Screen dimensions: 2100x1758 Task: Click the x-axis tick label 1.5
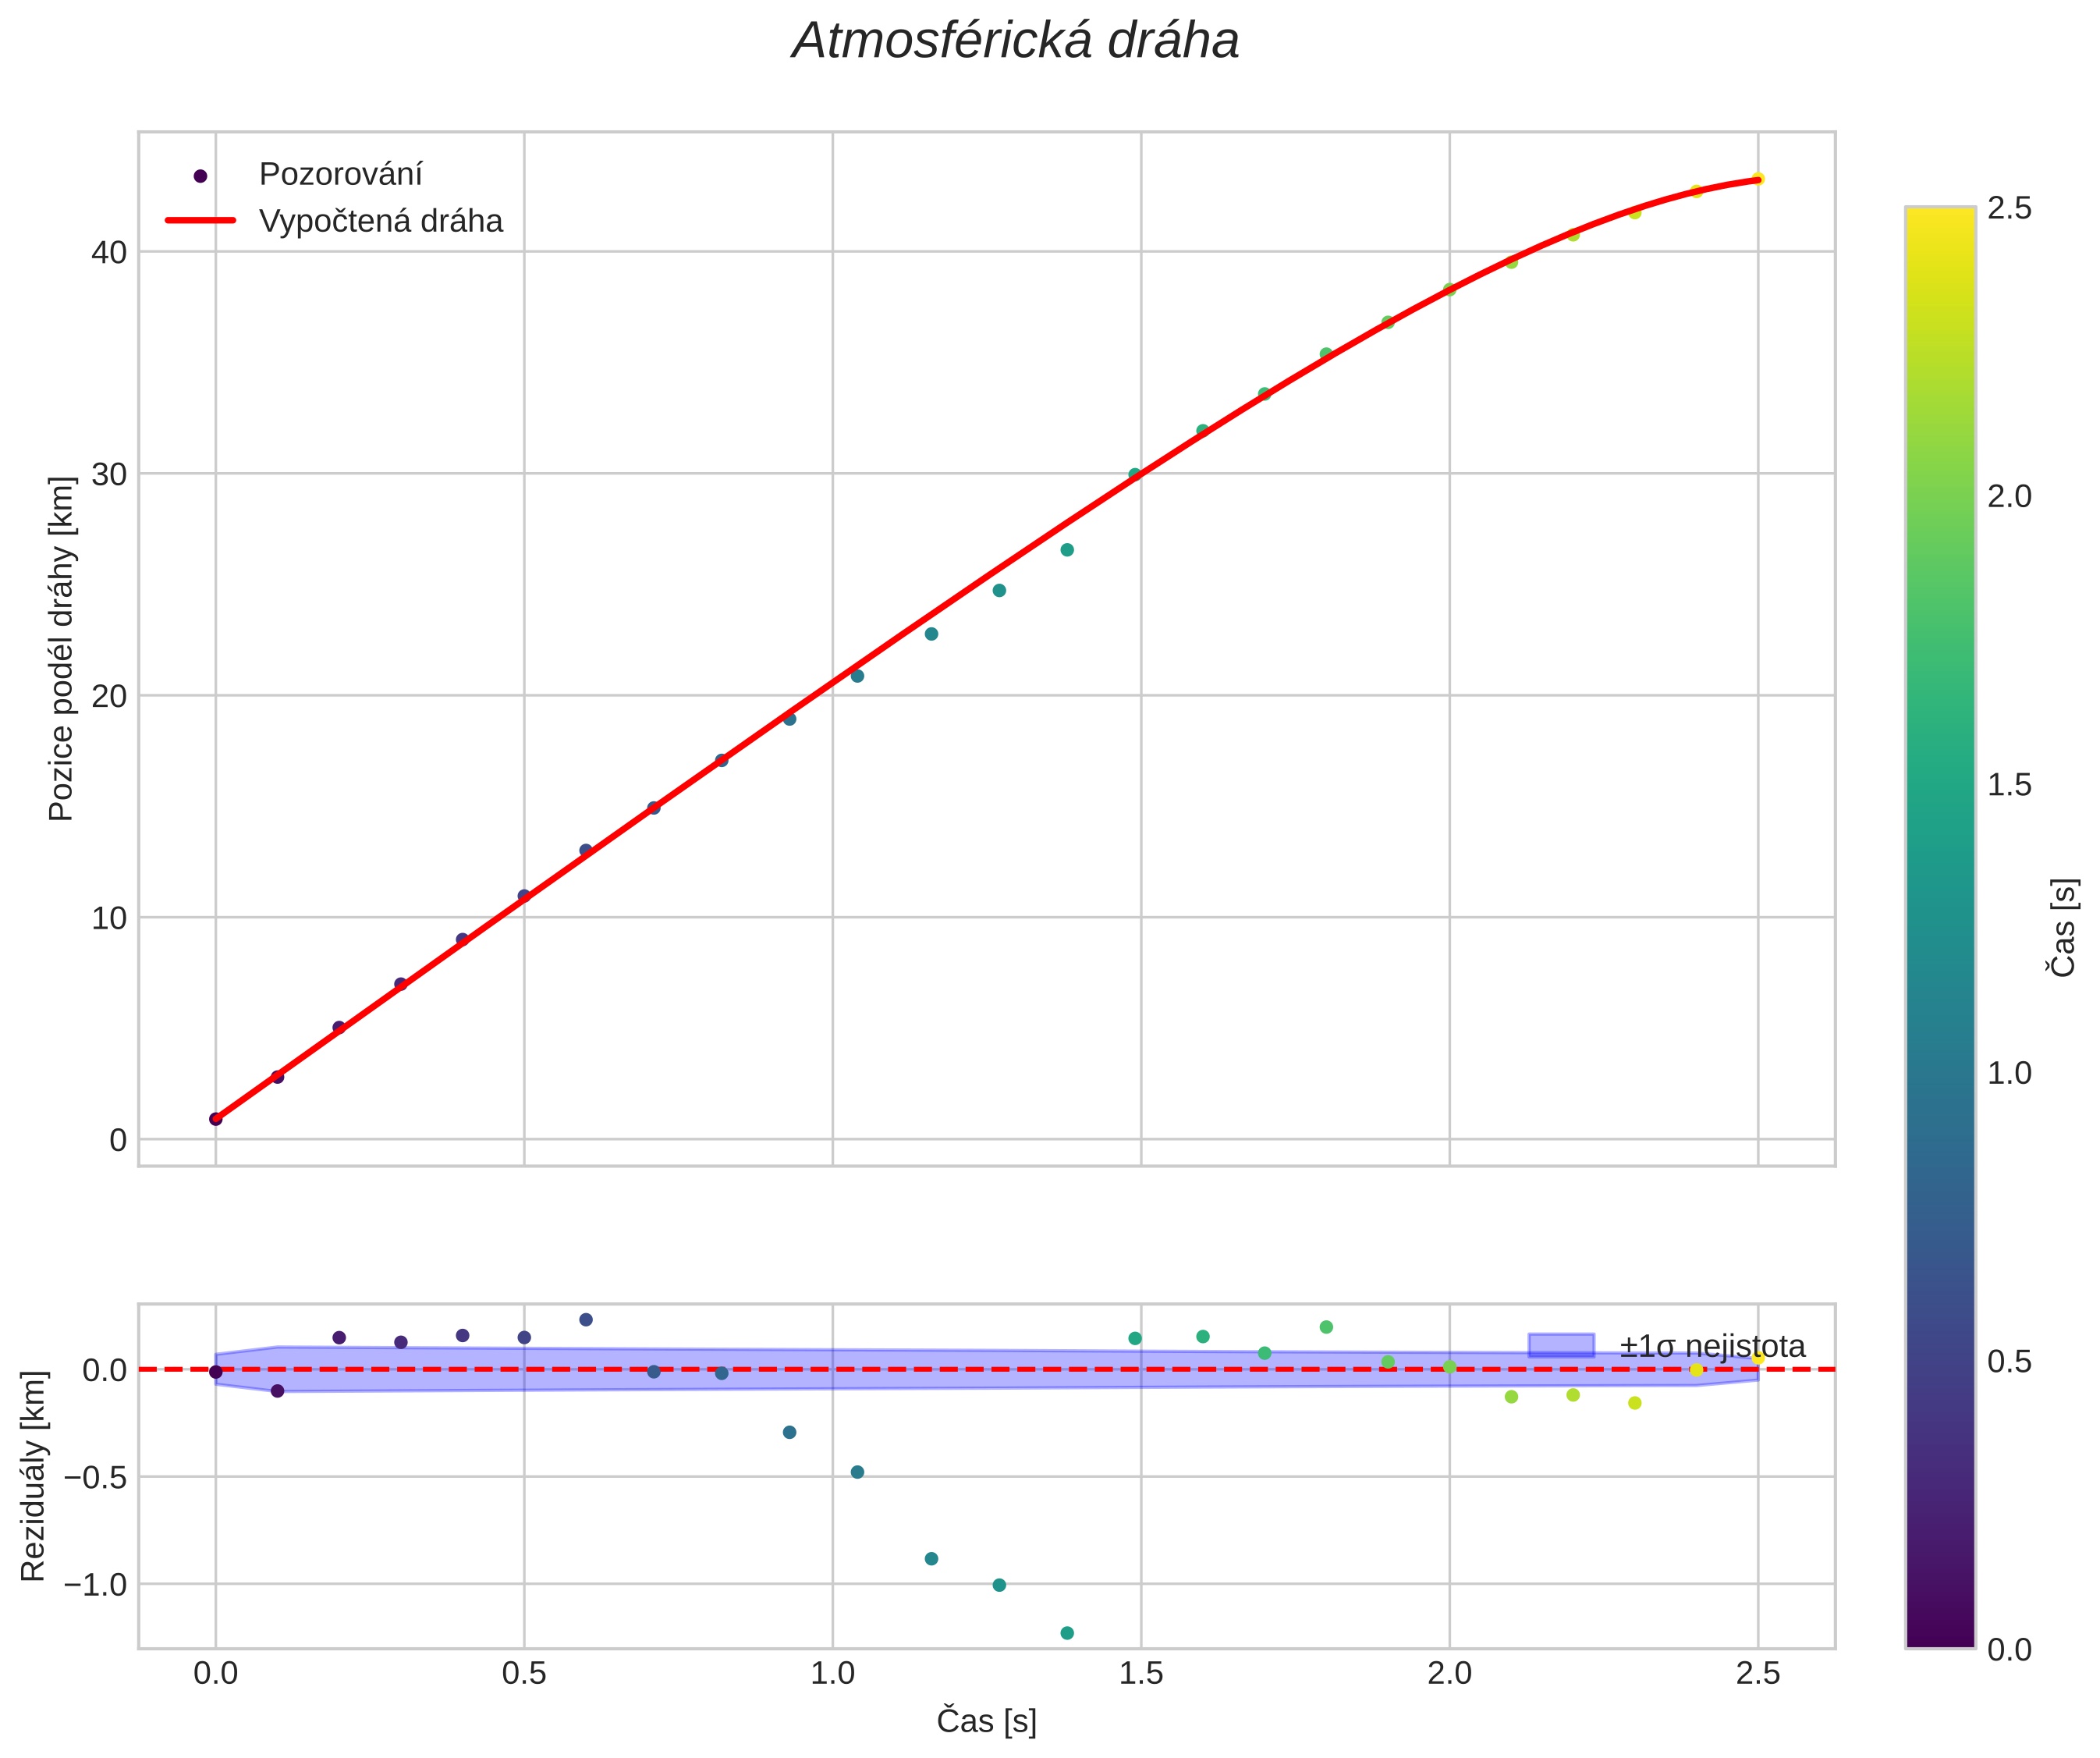click(x=1141, y=1674)
